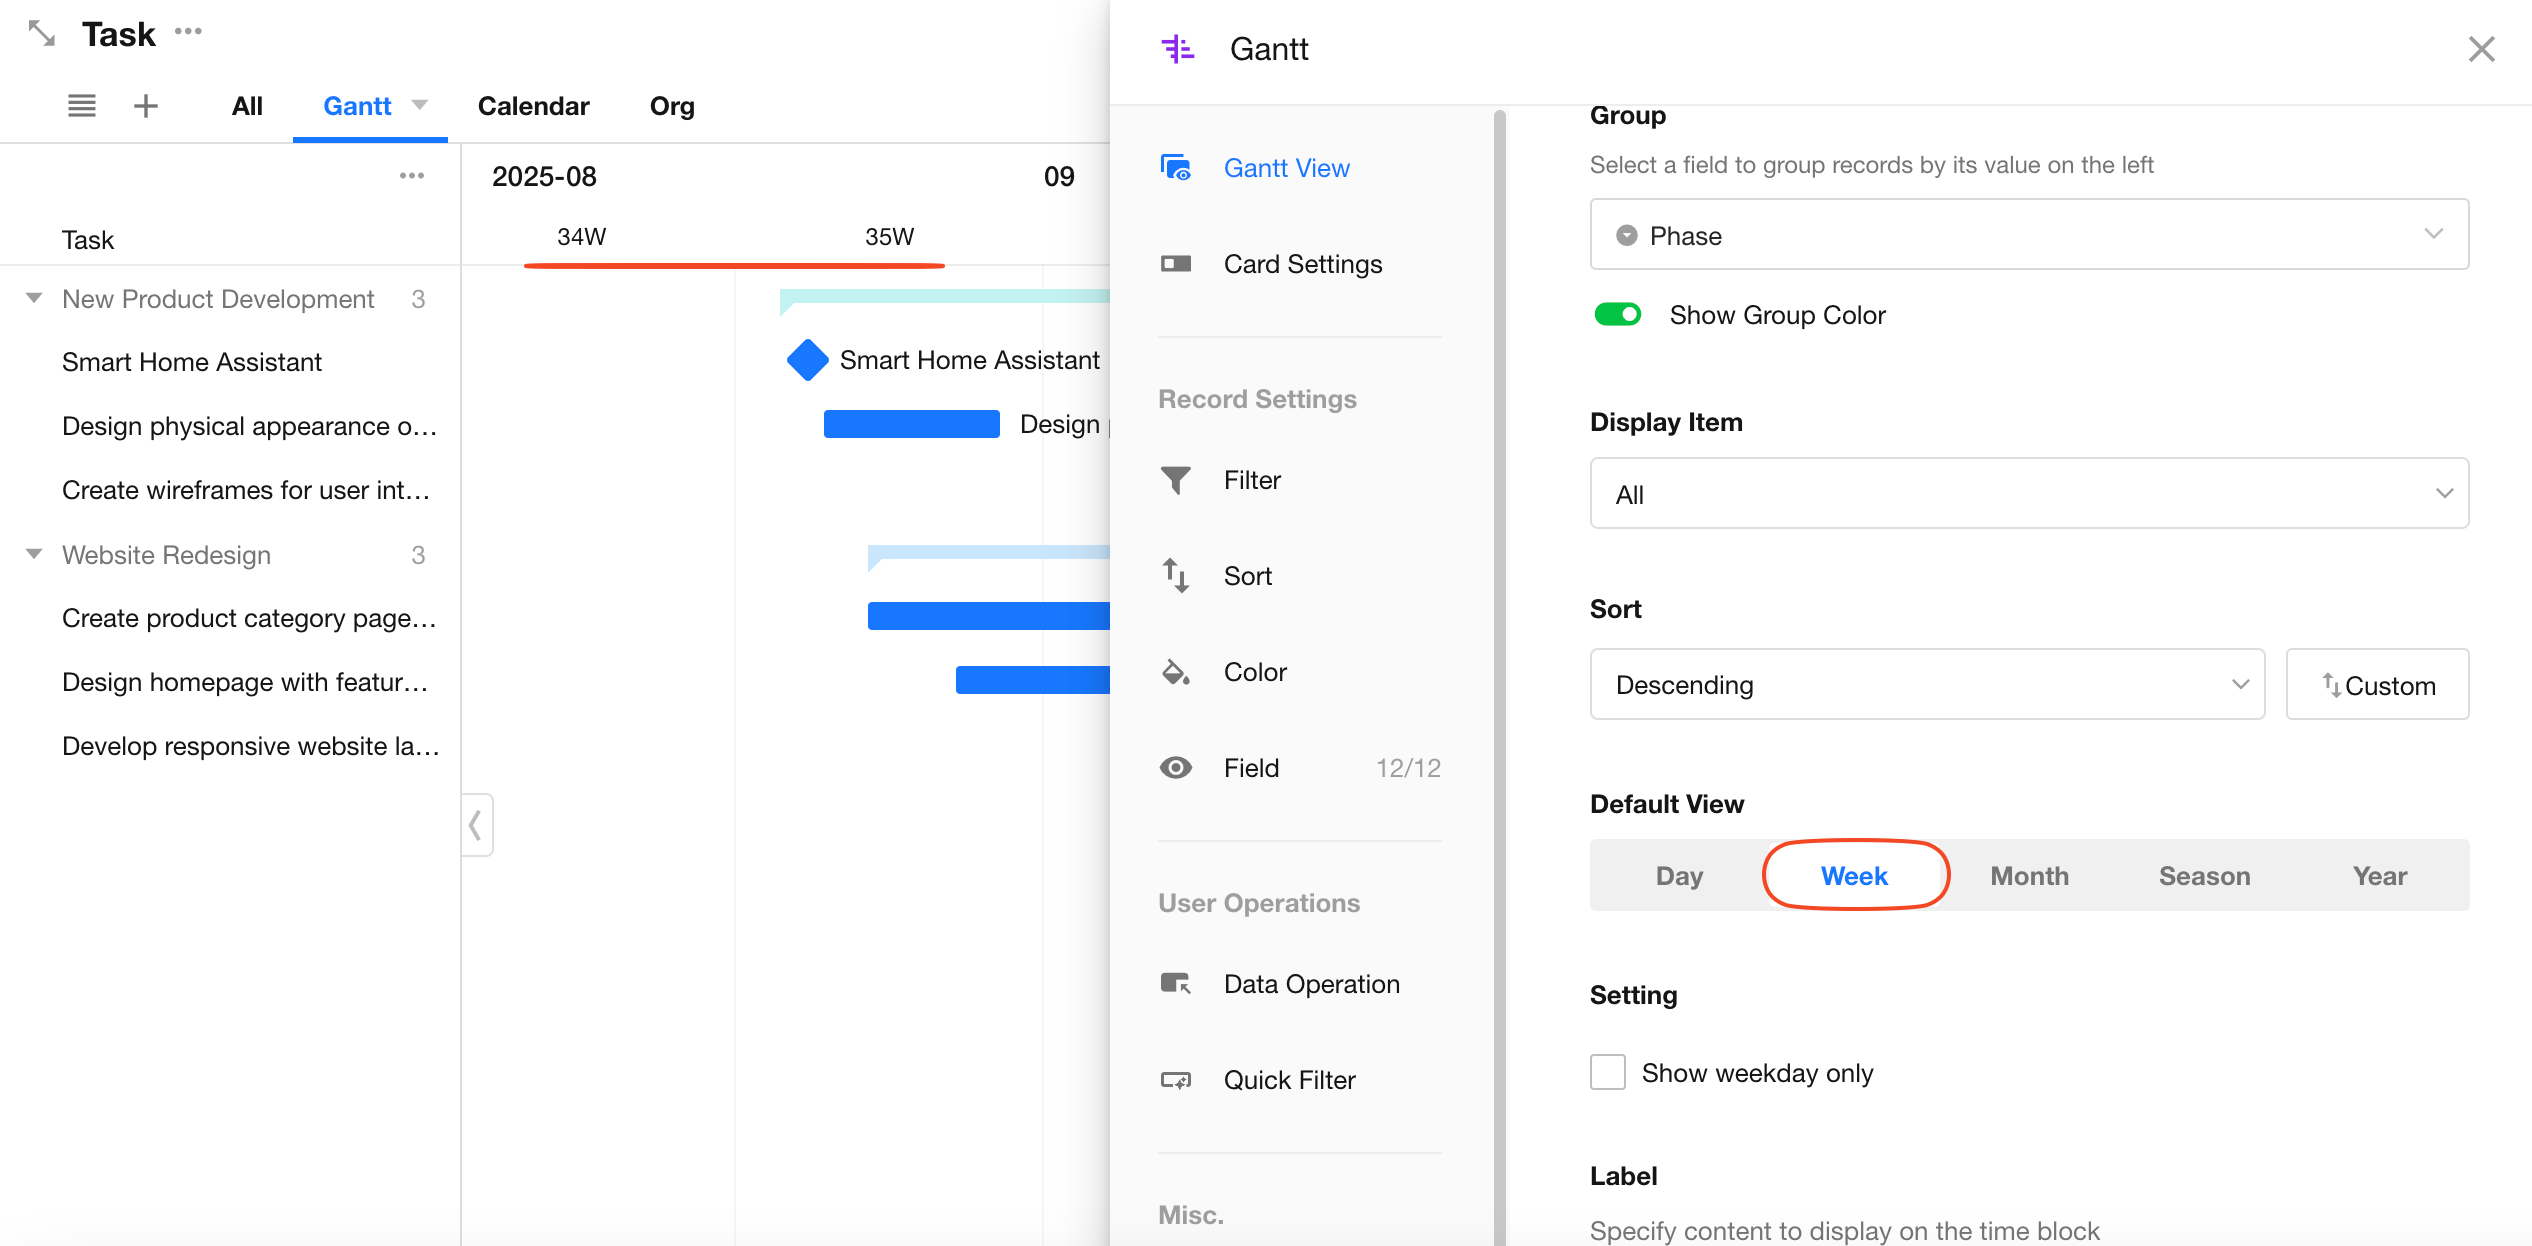
Task: Switch to the Calendar tab
Action: coord(533,106)
